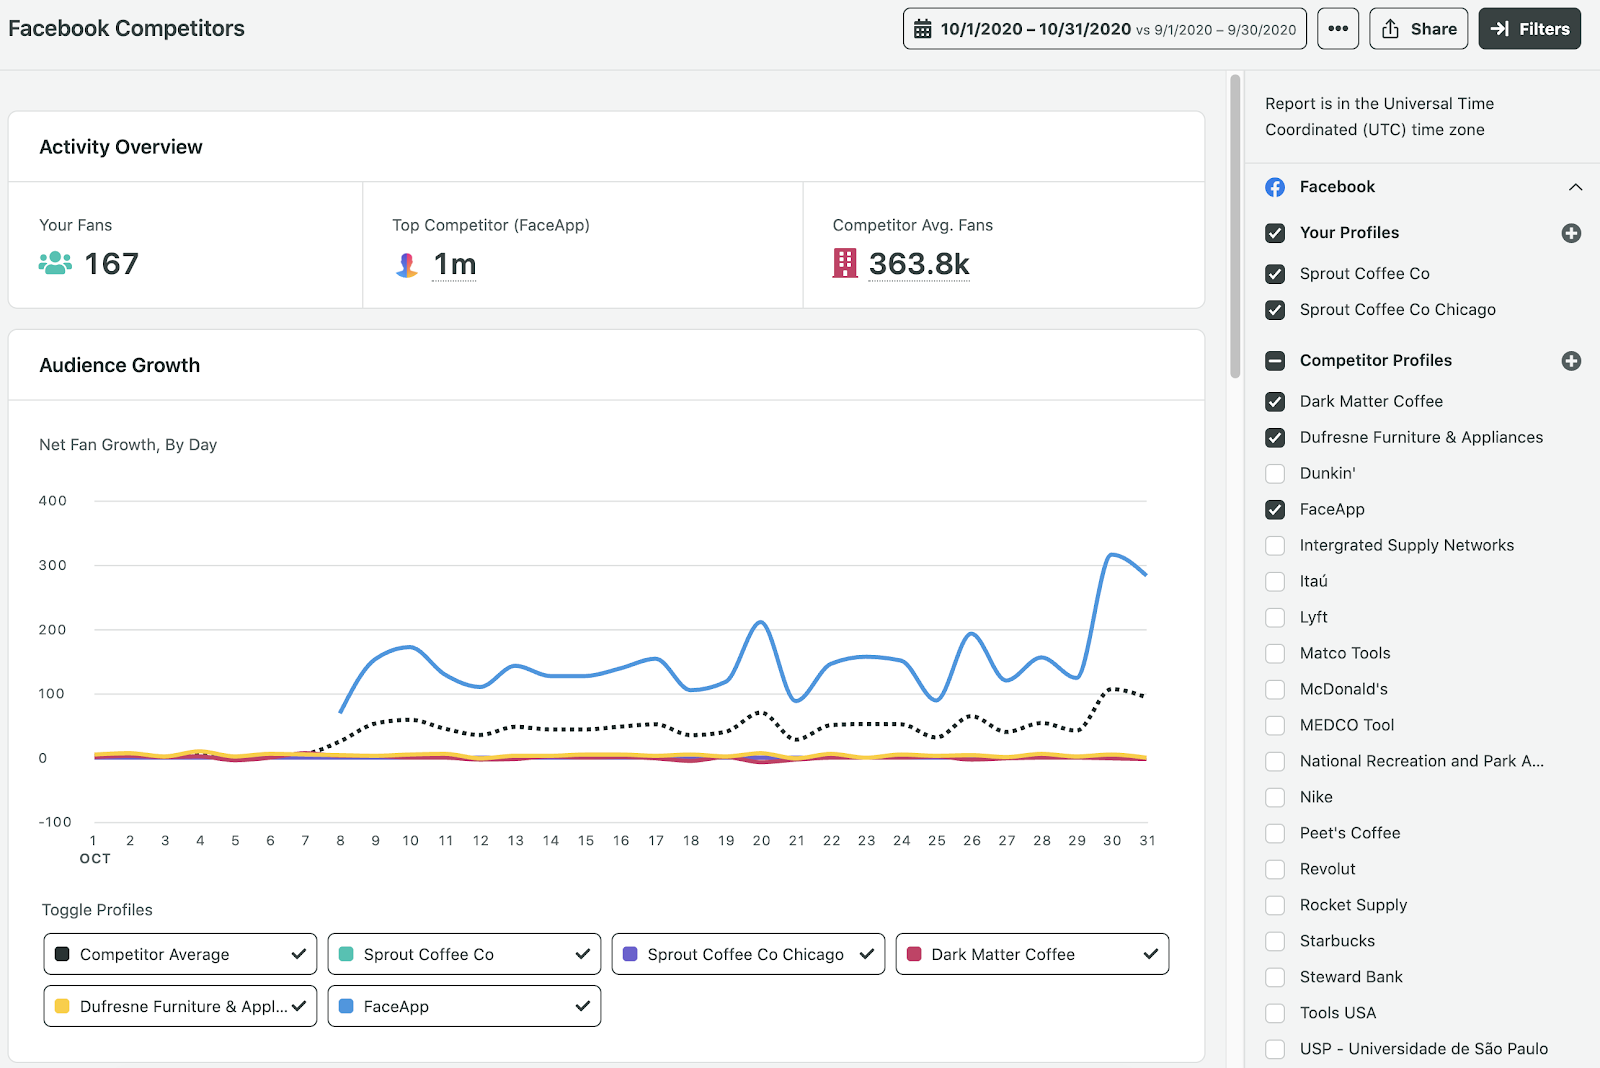Check Intergrated Supply Networks checkbox
1600x1068 pixels.
pyautogui.click(x=1275, y=546)
